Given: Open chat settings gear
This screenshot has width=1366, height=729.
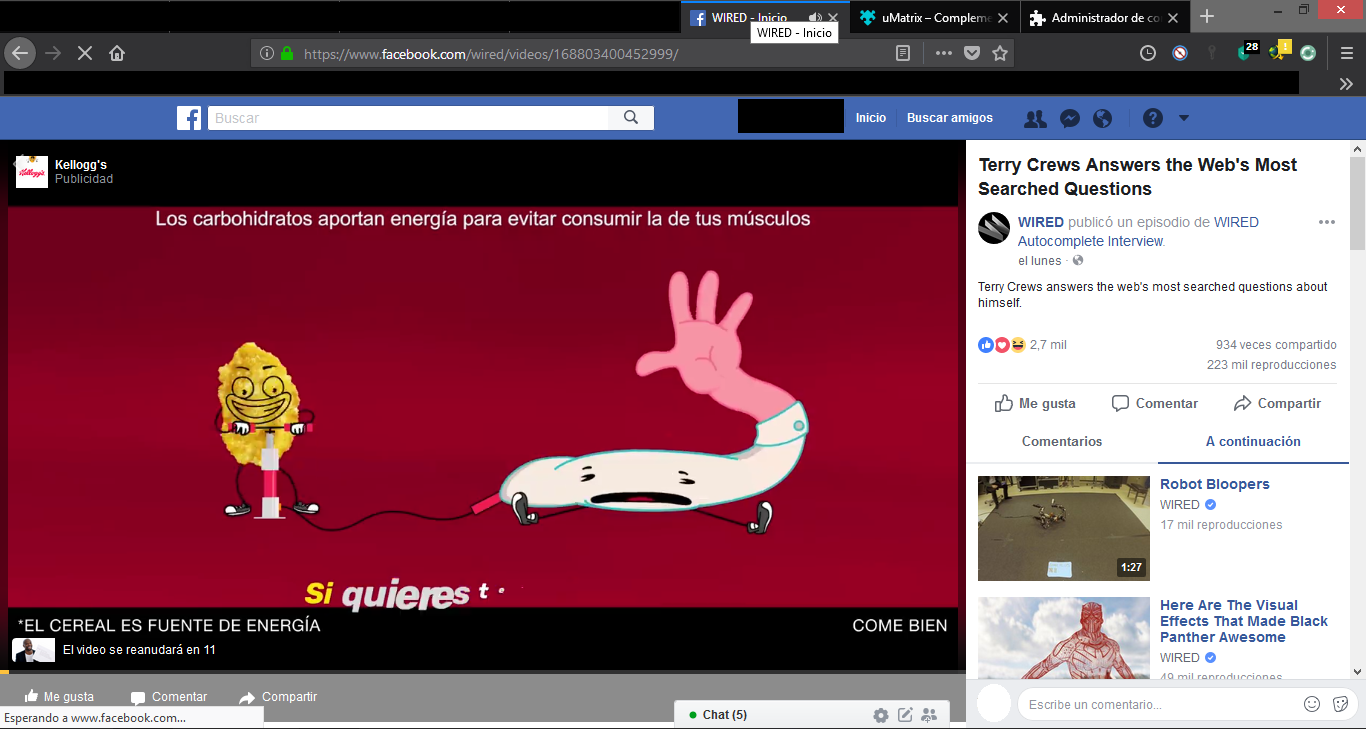Looking at the screenshot, I should 881,715.
